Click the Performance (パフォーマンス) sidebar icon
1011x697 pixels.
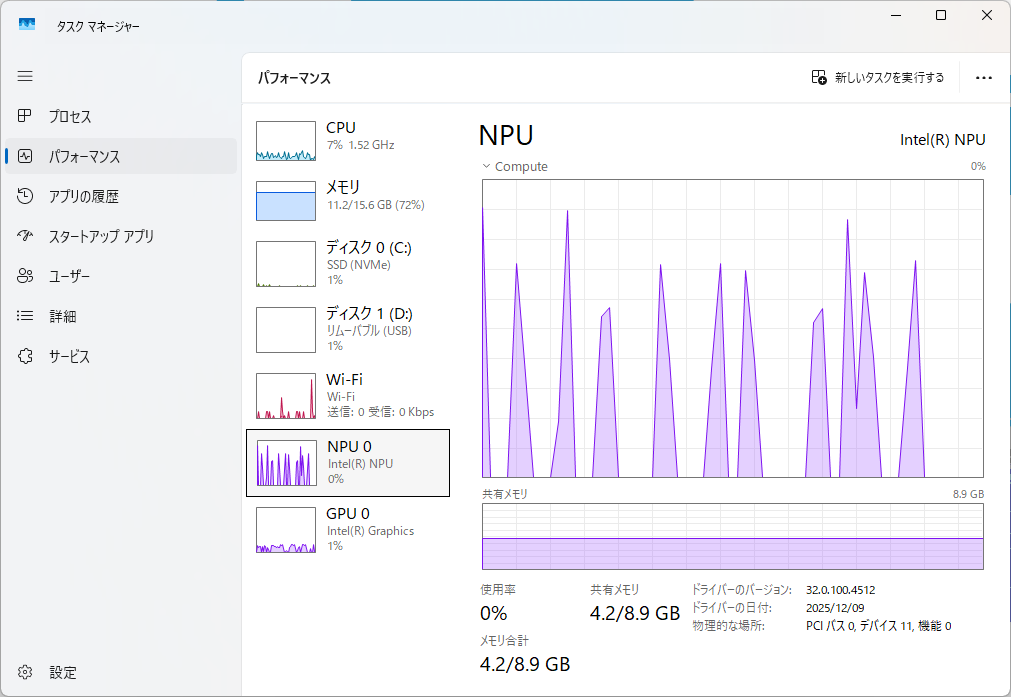(25, 156)
